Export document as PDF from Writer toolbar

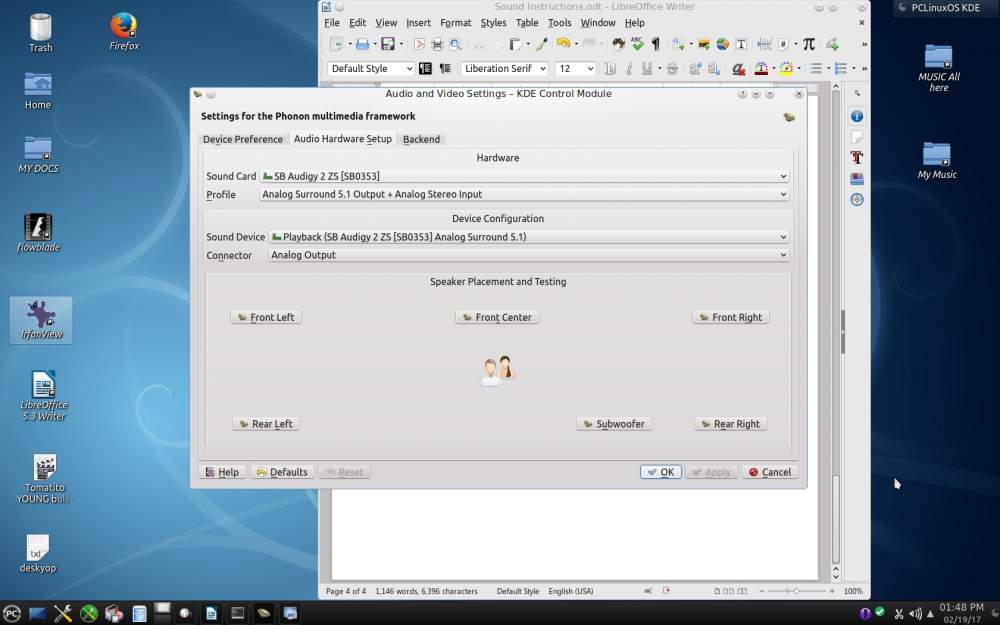[419, 44]
